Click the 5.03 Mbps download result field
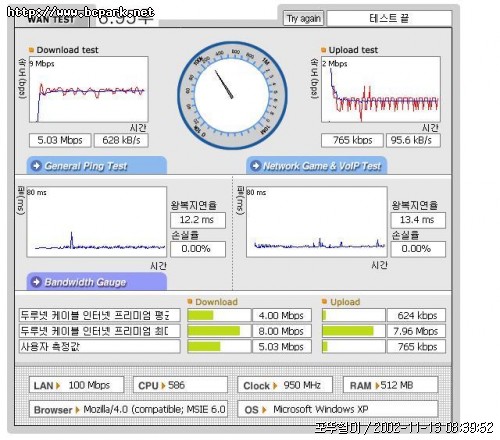Screen dimensions: 500x440 [60, 140]
